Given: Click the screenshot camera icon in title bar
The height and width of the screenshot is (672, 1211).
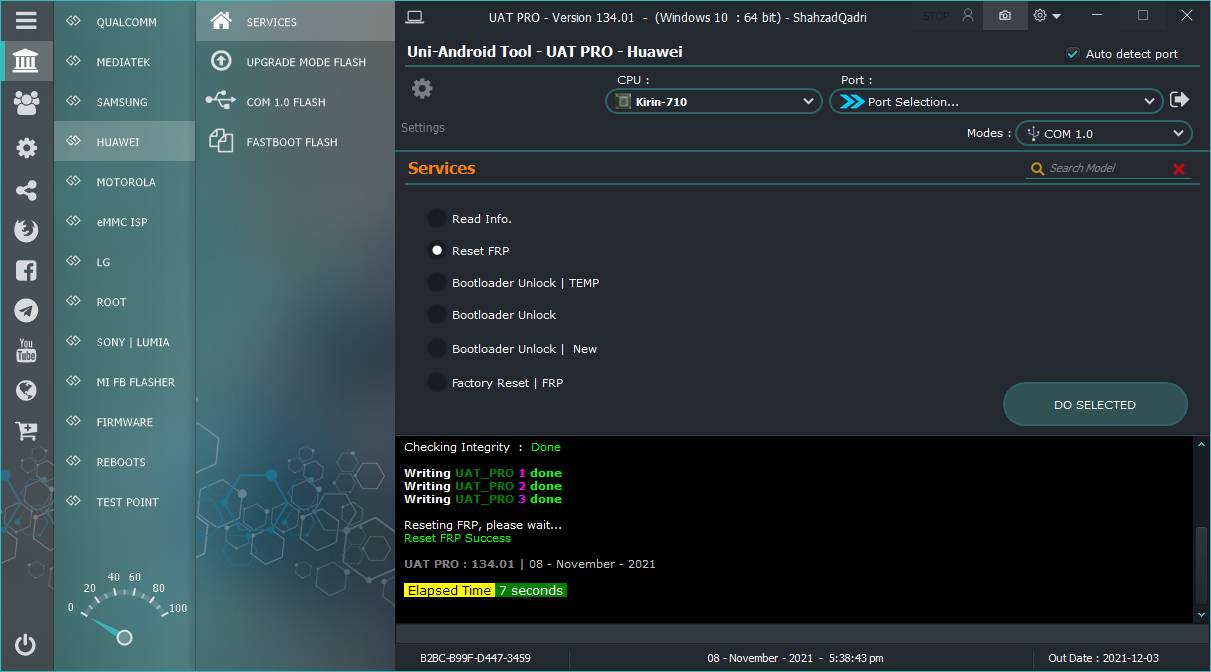Looking at the screenshot, I should 1004,16.
